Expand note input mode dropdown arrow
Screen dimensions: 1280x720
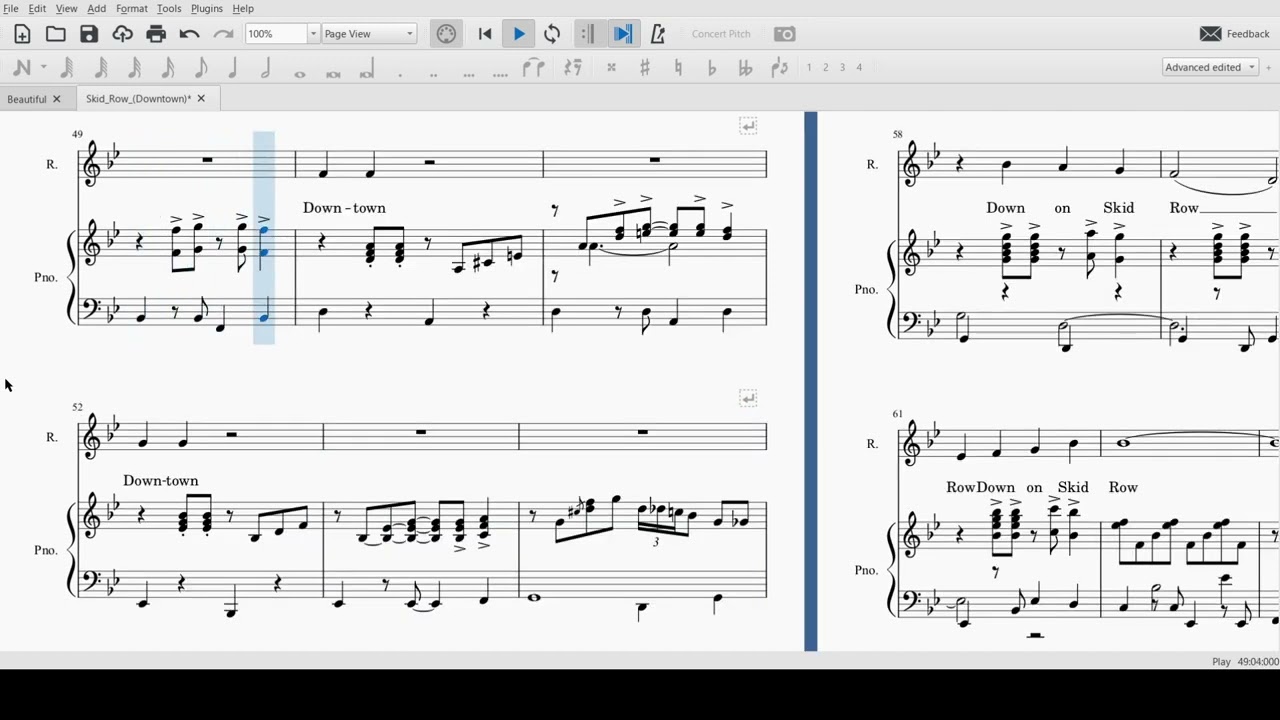coord(43,67)
